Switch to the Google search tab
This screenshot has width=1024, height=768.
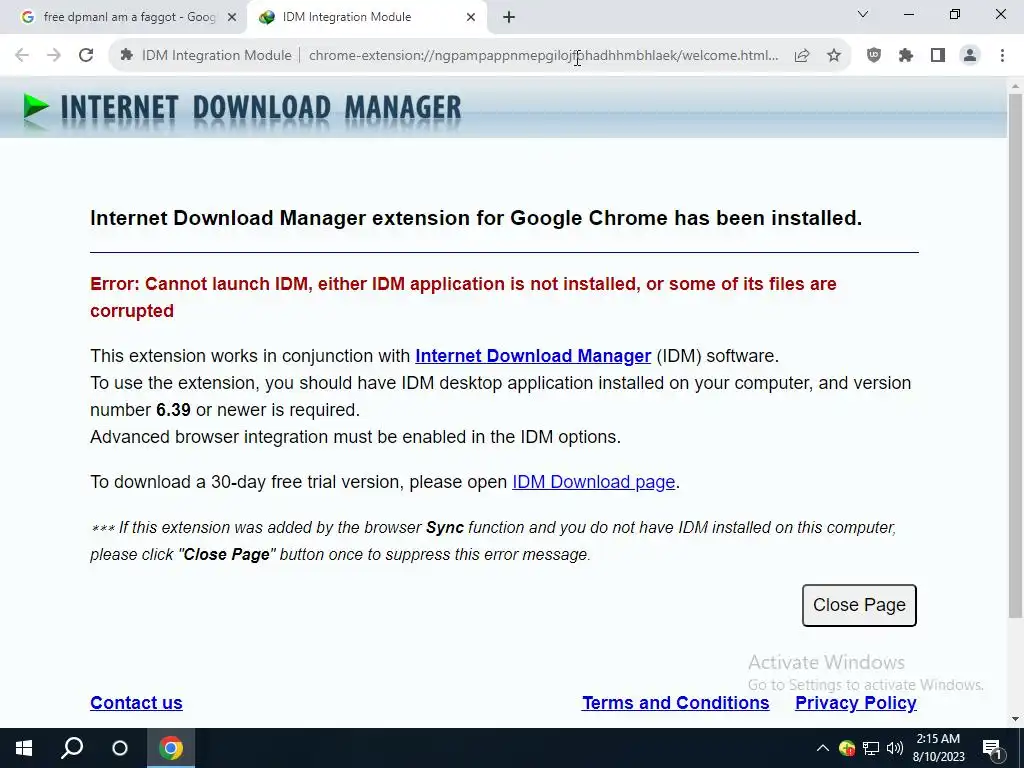[124, 17]
